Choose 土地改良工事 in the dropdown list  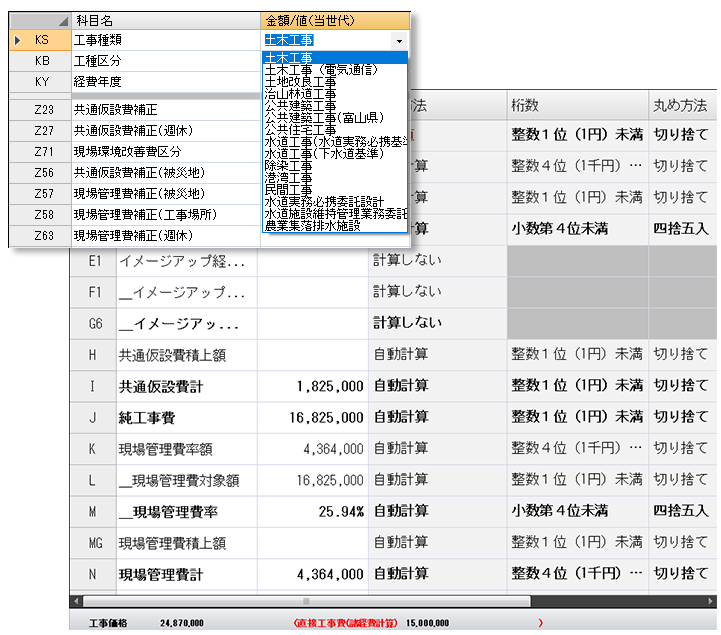300,82
